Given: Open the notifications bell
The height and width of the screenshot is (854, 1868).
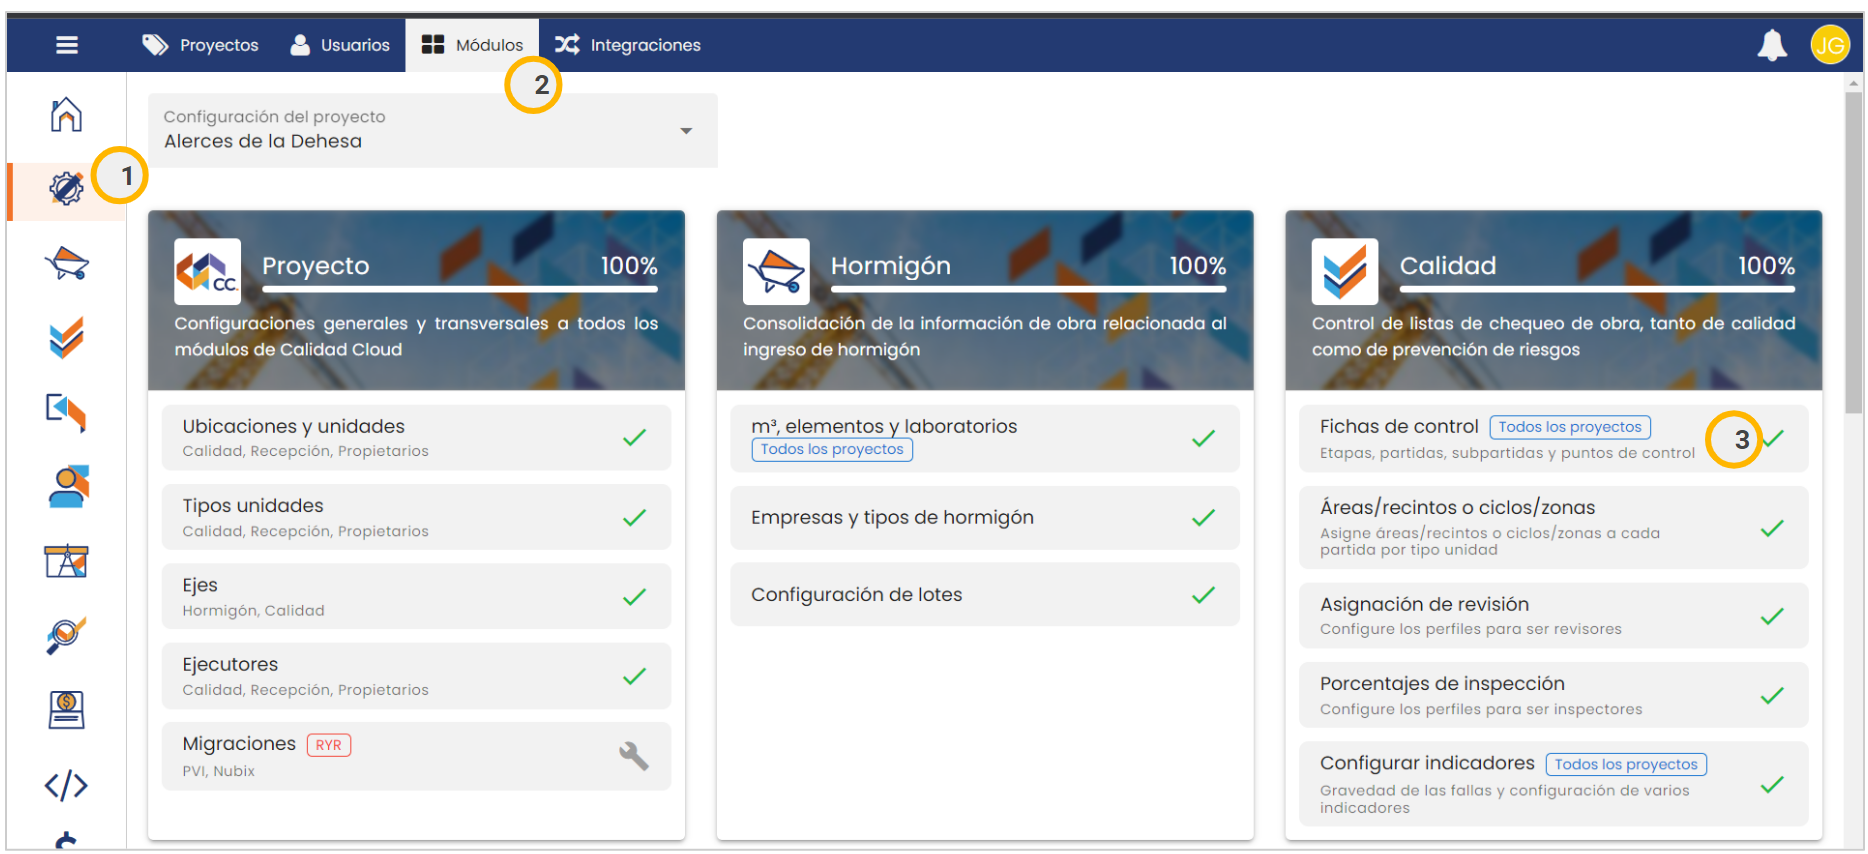Looking at the screenshot, I should tap(1772, 45).
